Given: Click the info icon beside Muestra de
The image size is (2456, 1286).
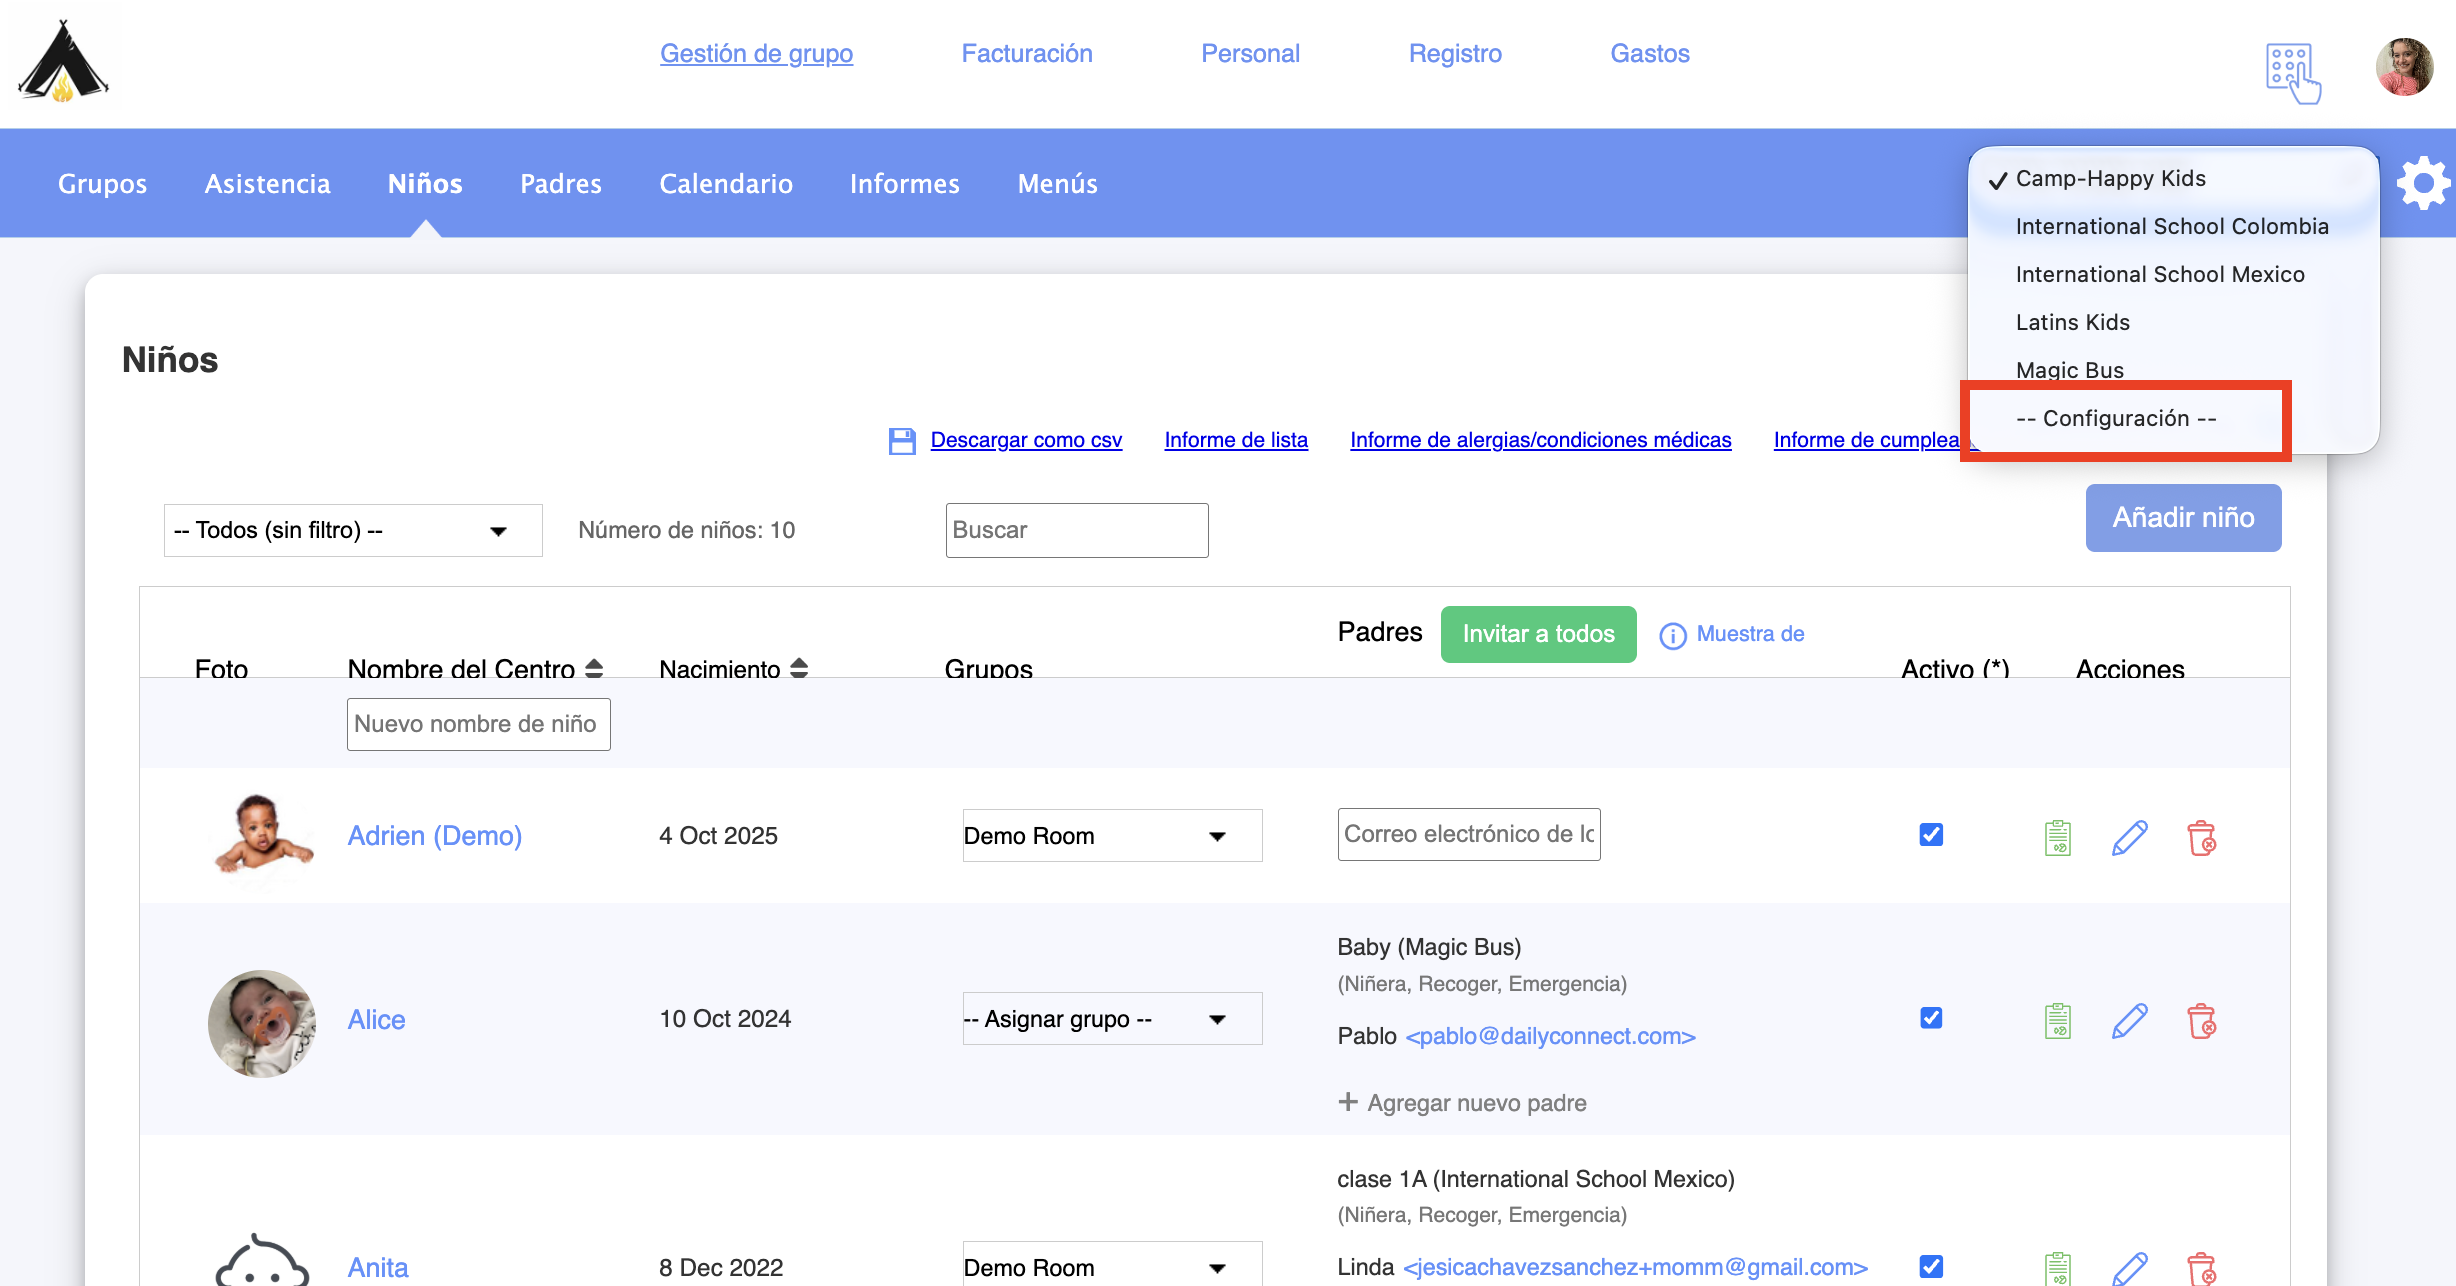Looking at the screenshot, I should tap(1672, 635).
